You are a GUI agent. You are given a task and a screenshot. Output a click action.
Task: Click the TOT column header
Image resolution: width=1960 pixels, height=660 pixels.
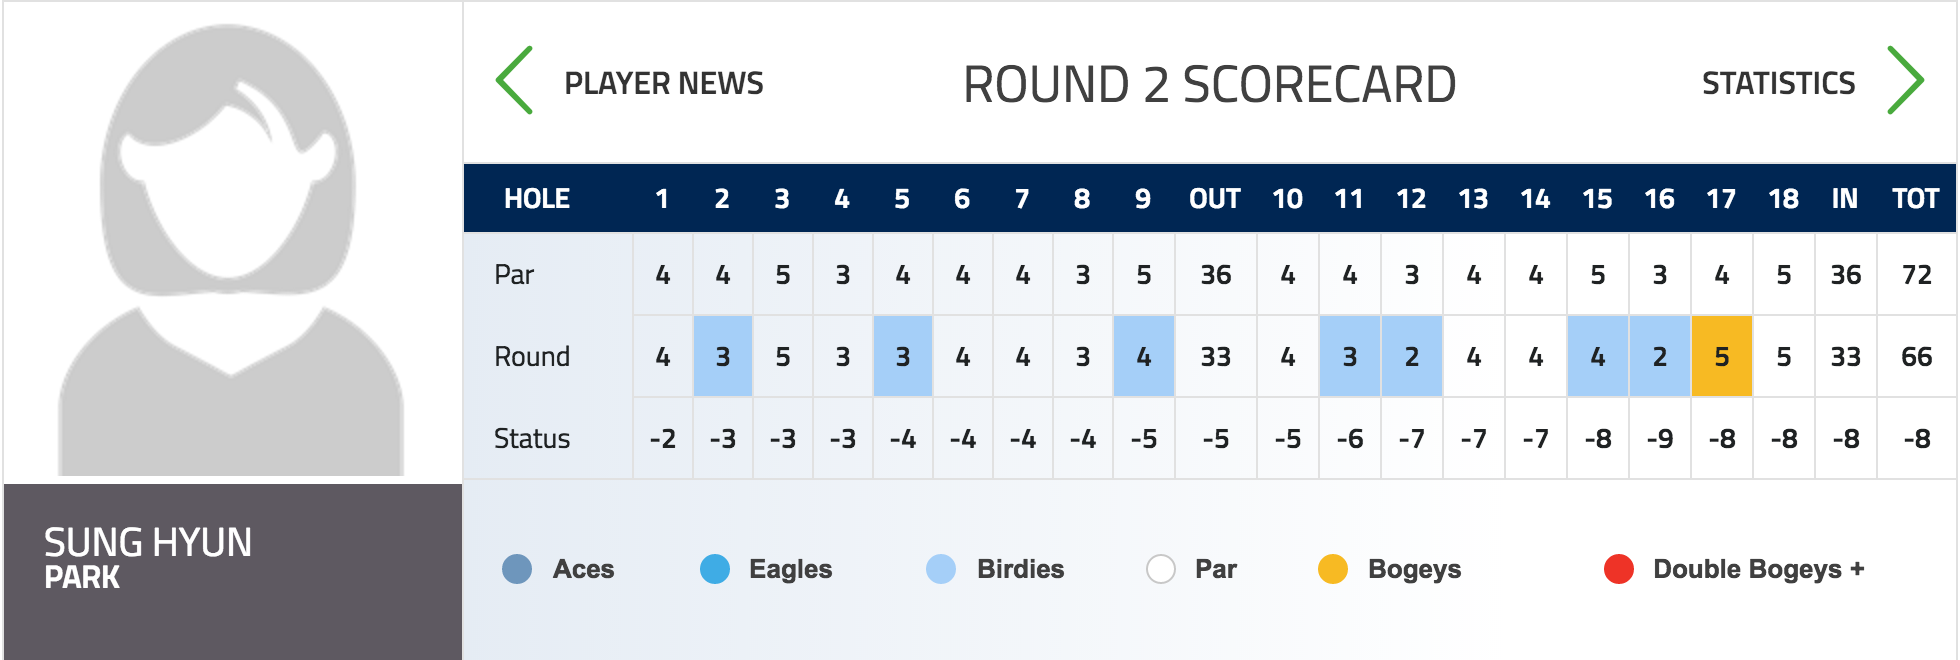click(x=1915, y=199)
